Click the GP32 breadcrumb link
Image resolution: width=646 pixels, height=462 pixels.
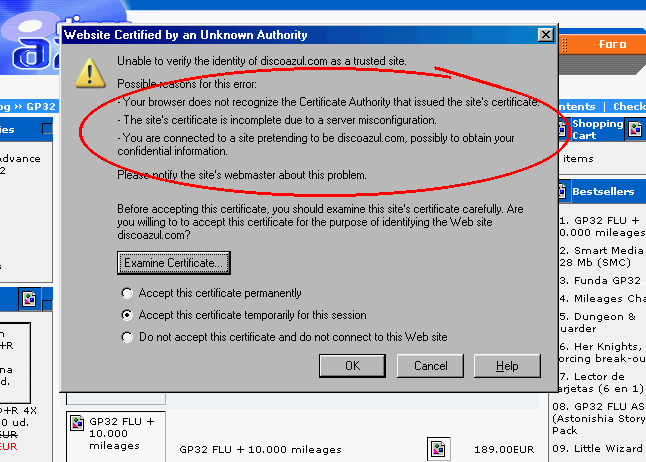(38, 106)
